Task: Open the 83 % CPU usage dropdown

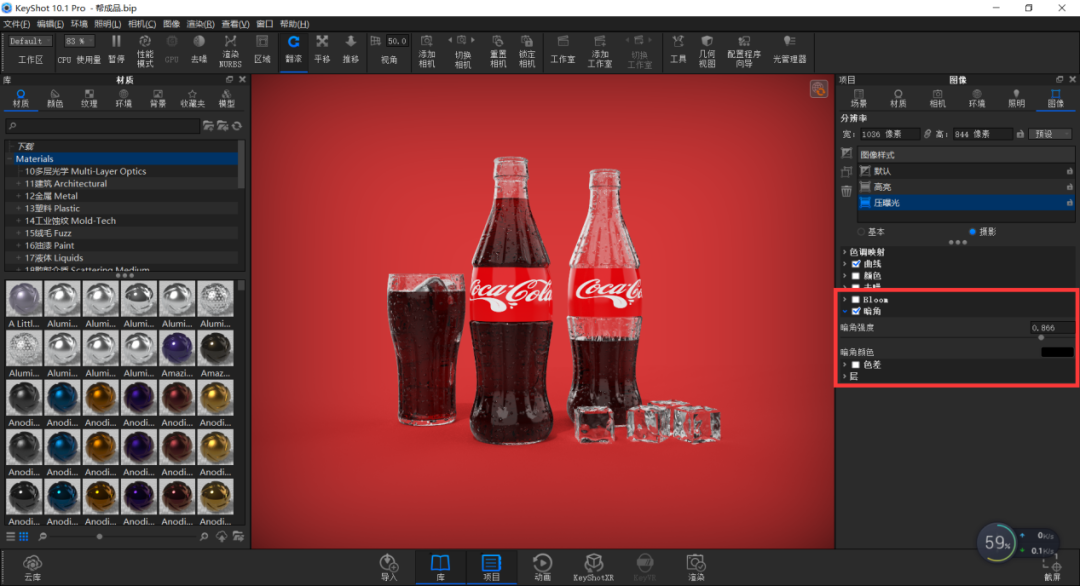Action: pos(79,41)
